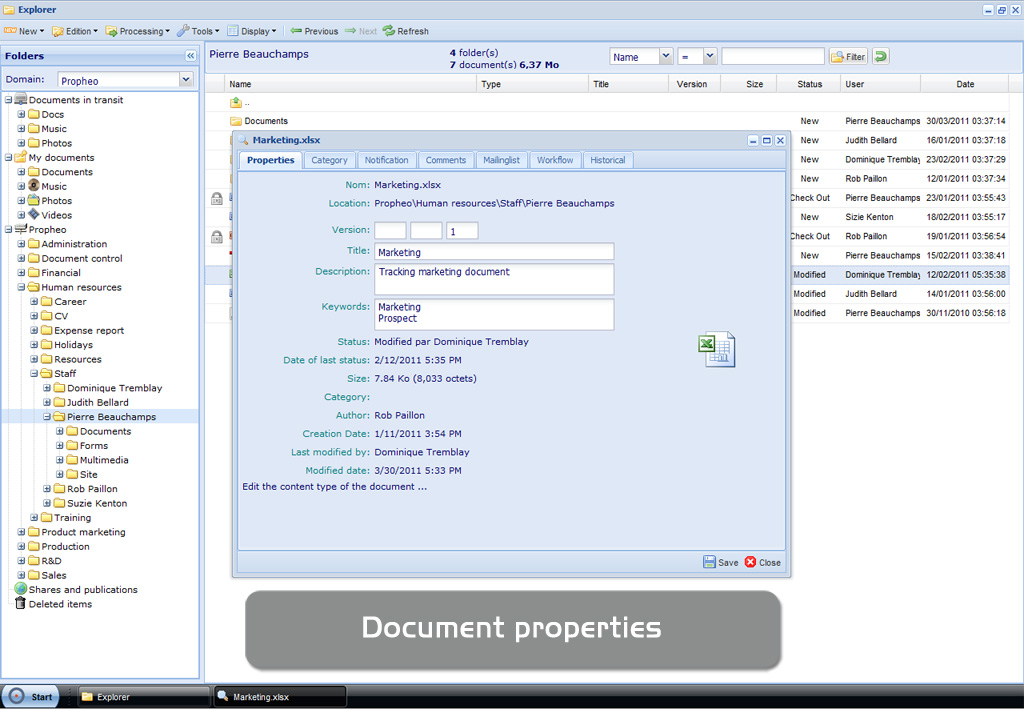Open the equals operator dropdown
Image resolution: width=1024 pixels, height=709 pixels.
(x=710, y=57)
